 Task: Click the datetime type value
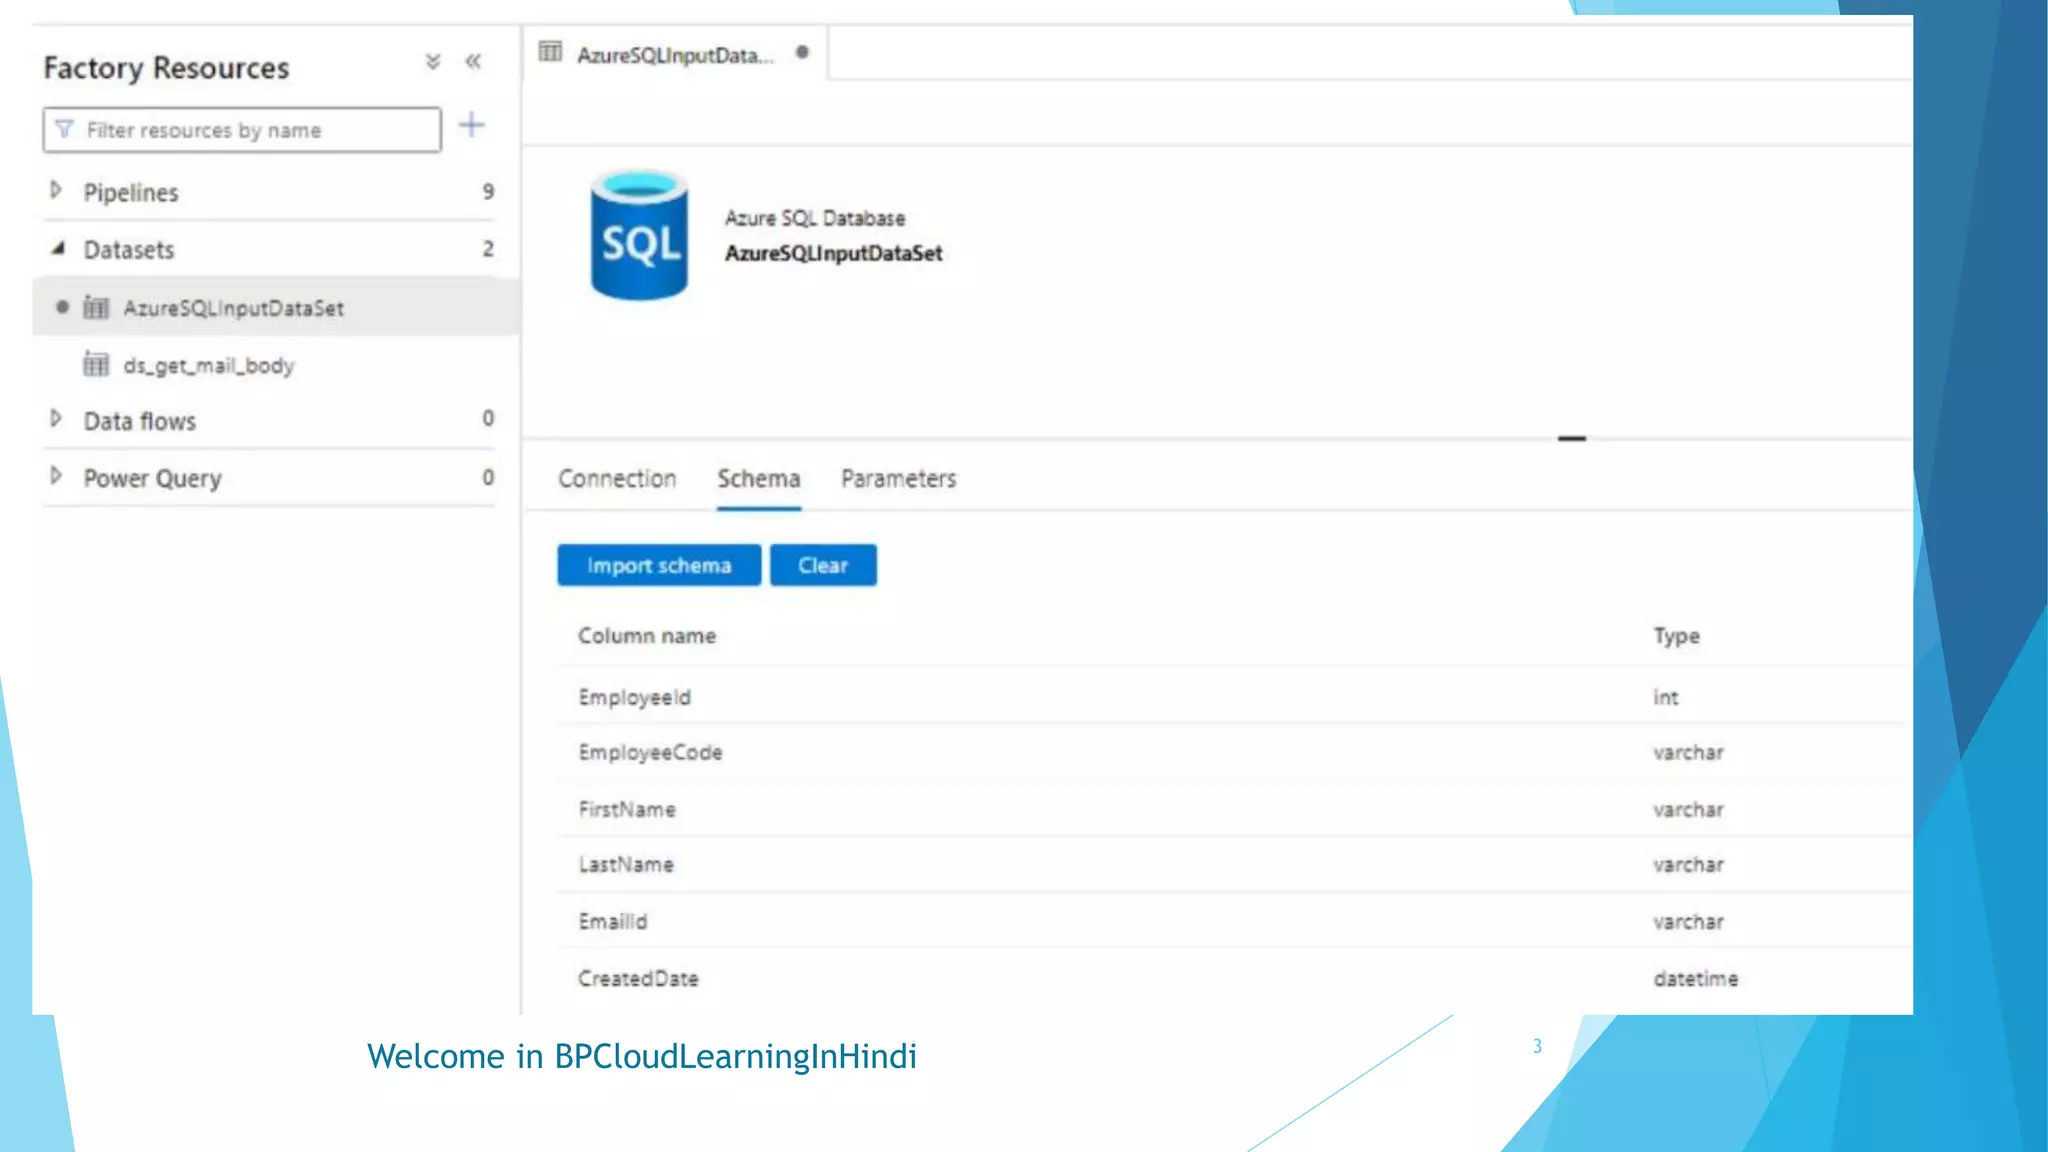point(1696,978)
